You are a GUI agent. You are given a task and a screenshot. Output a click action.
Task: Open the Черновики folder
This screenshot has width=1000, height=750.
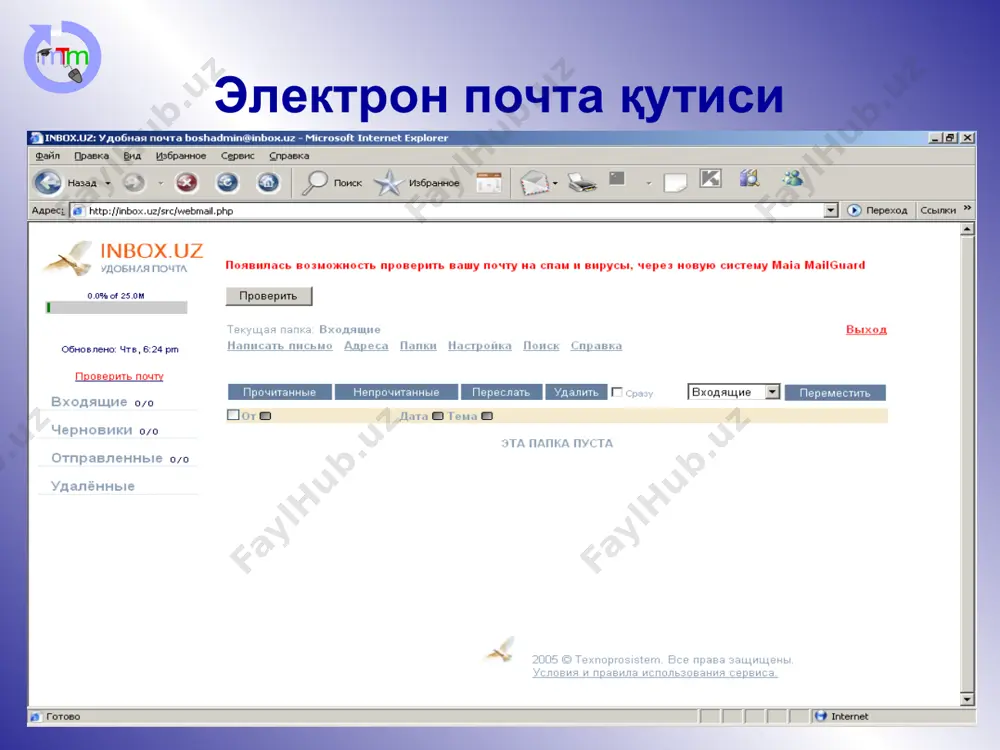point(92,430)
